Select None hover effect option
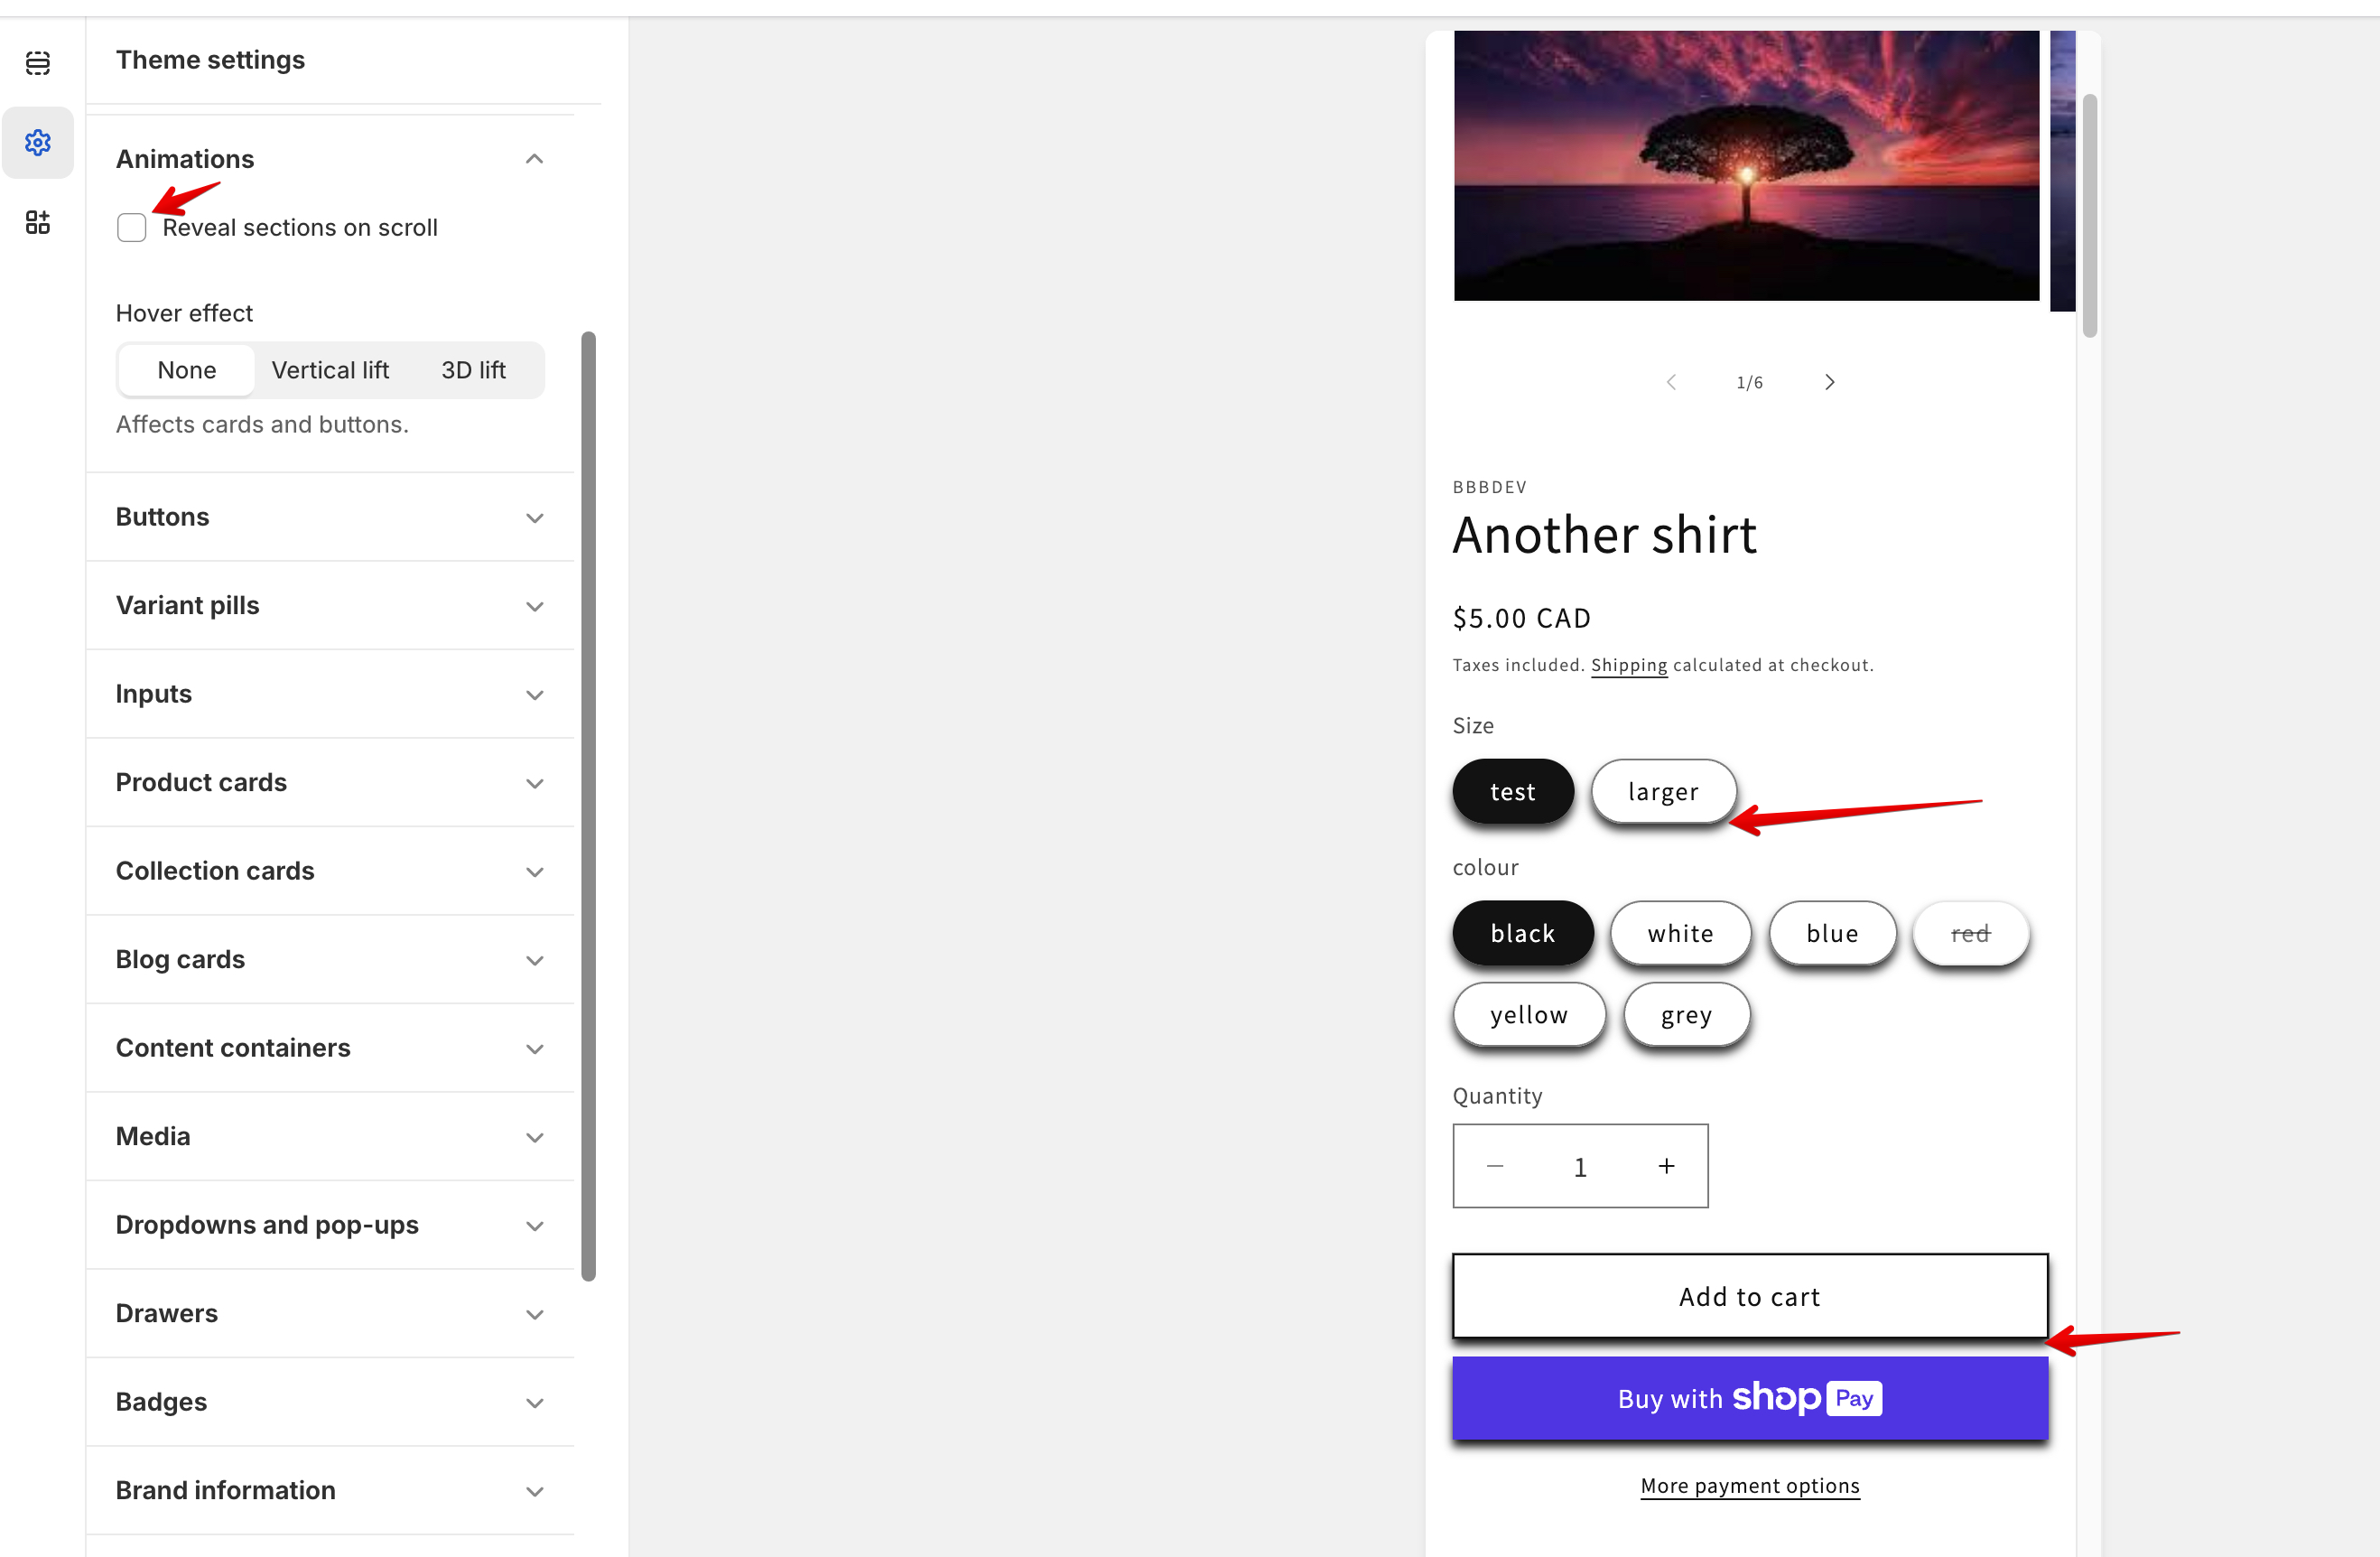Image resolution: width=2380 pixels, height=1557 pixels. pos(182,368)
